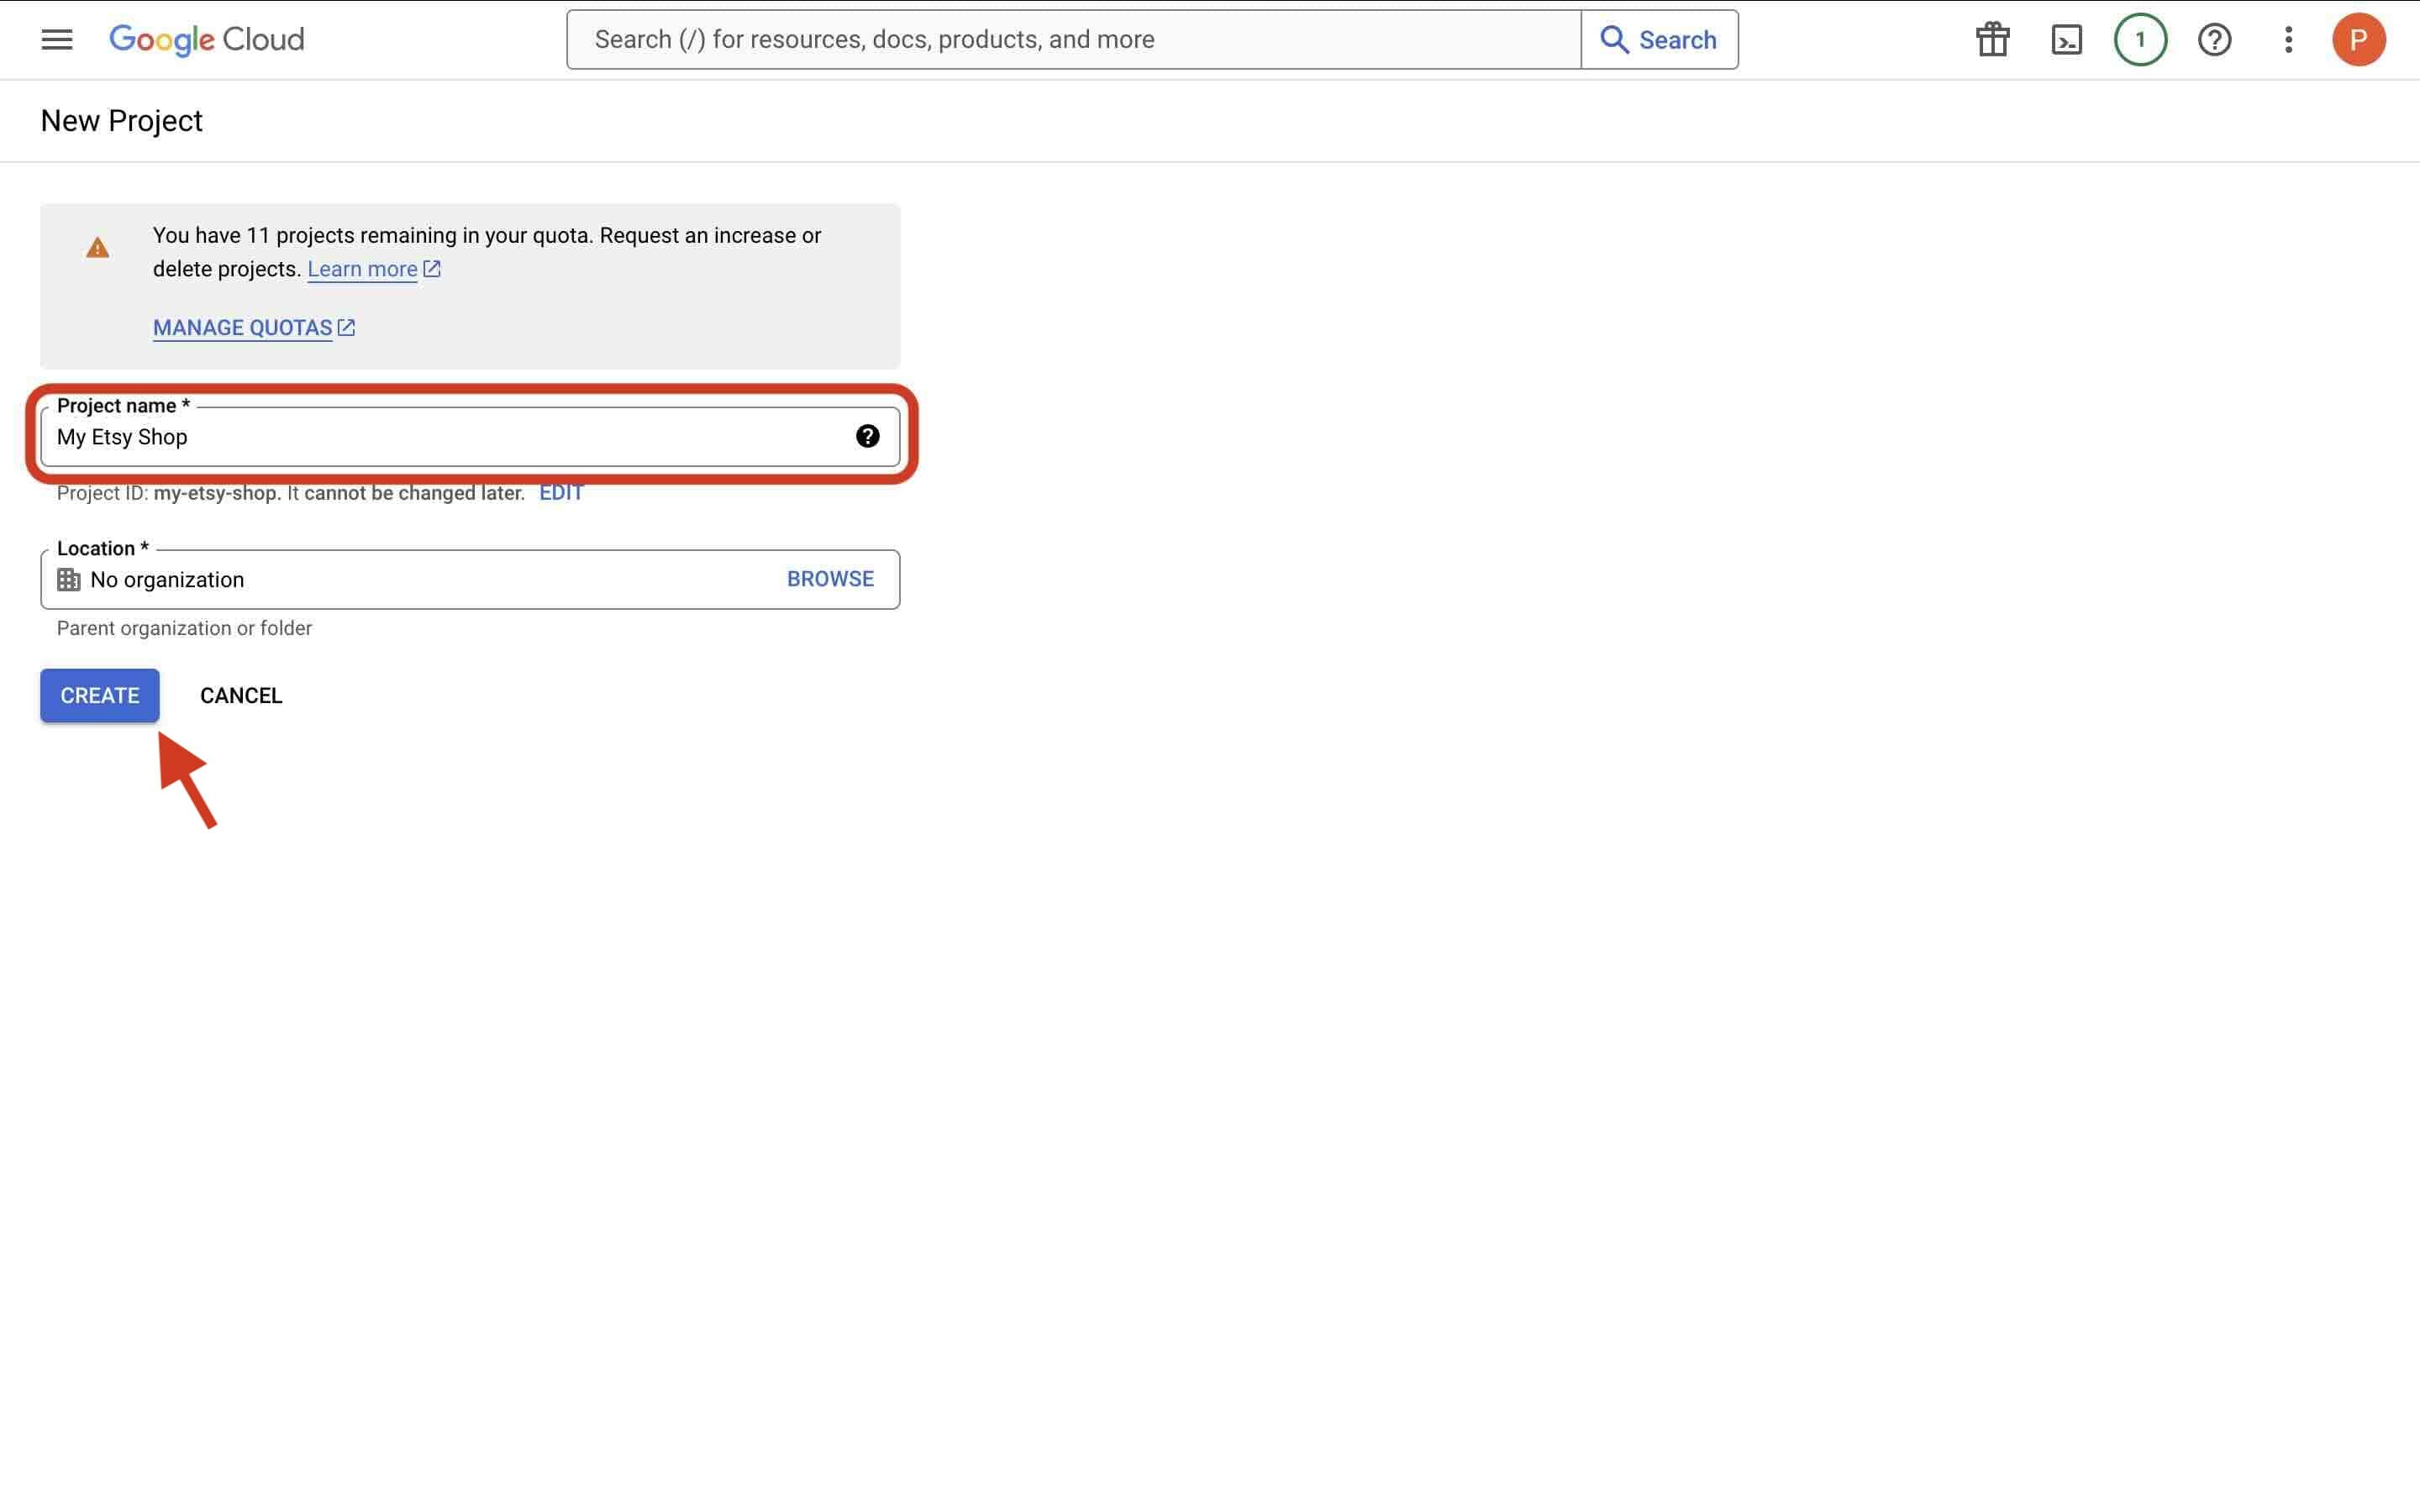
Task: Click the help icon inside Project name field
Action: coord(867,436)
